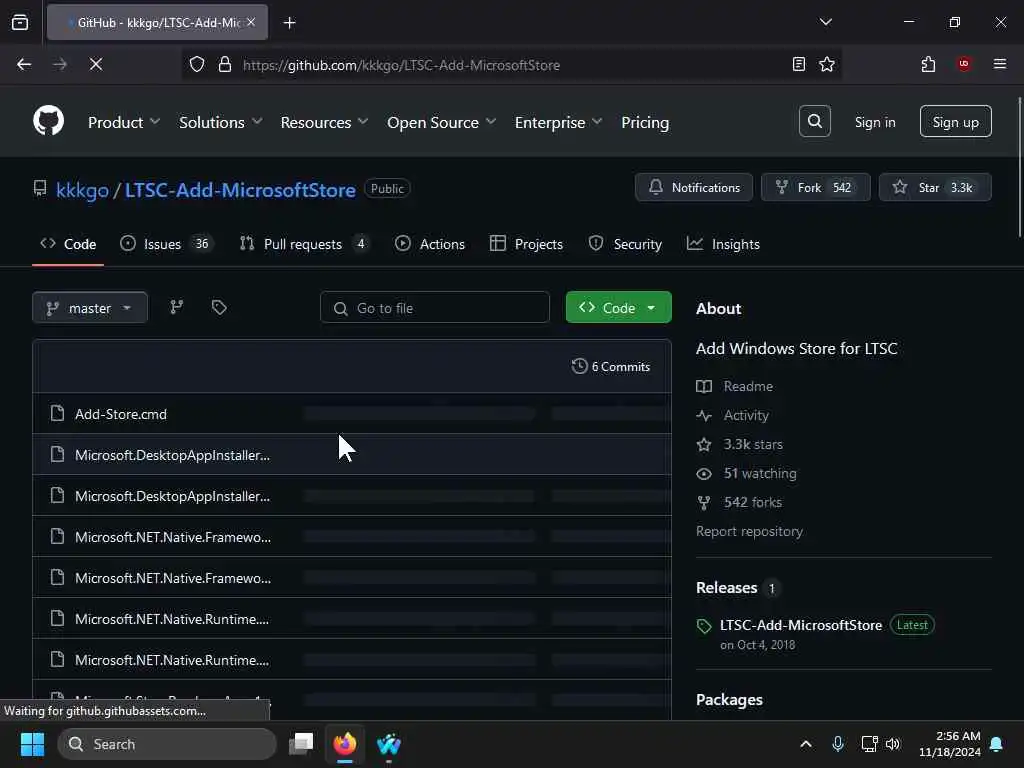Screen dimensions: 1024x768
Task: Open uBlock Origin extension icon
Action: pyautogui.click(x=964, y=64)
